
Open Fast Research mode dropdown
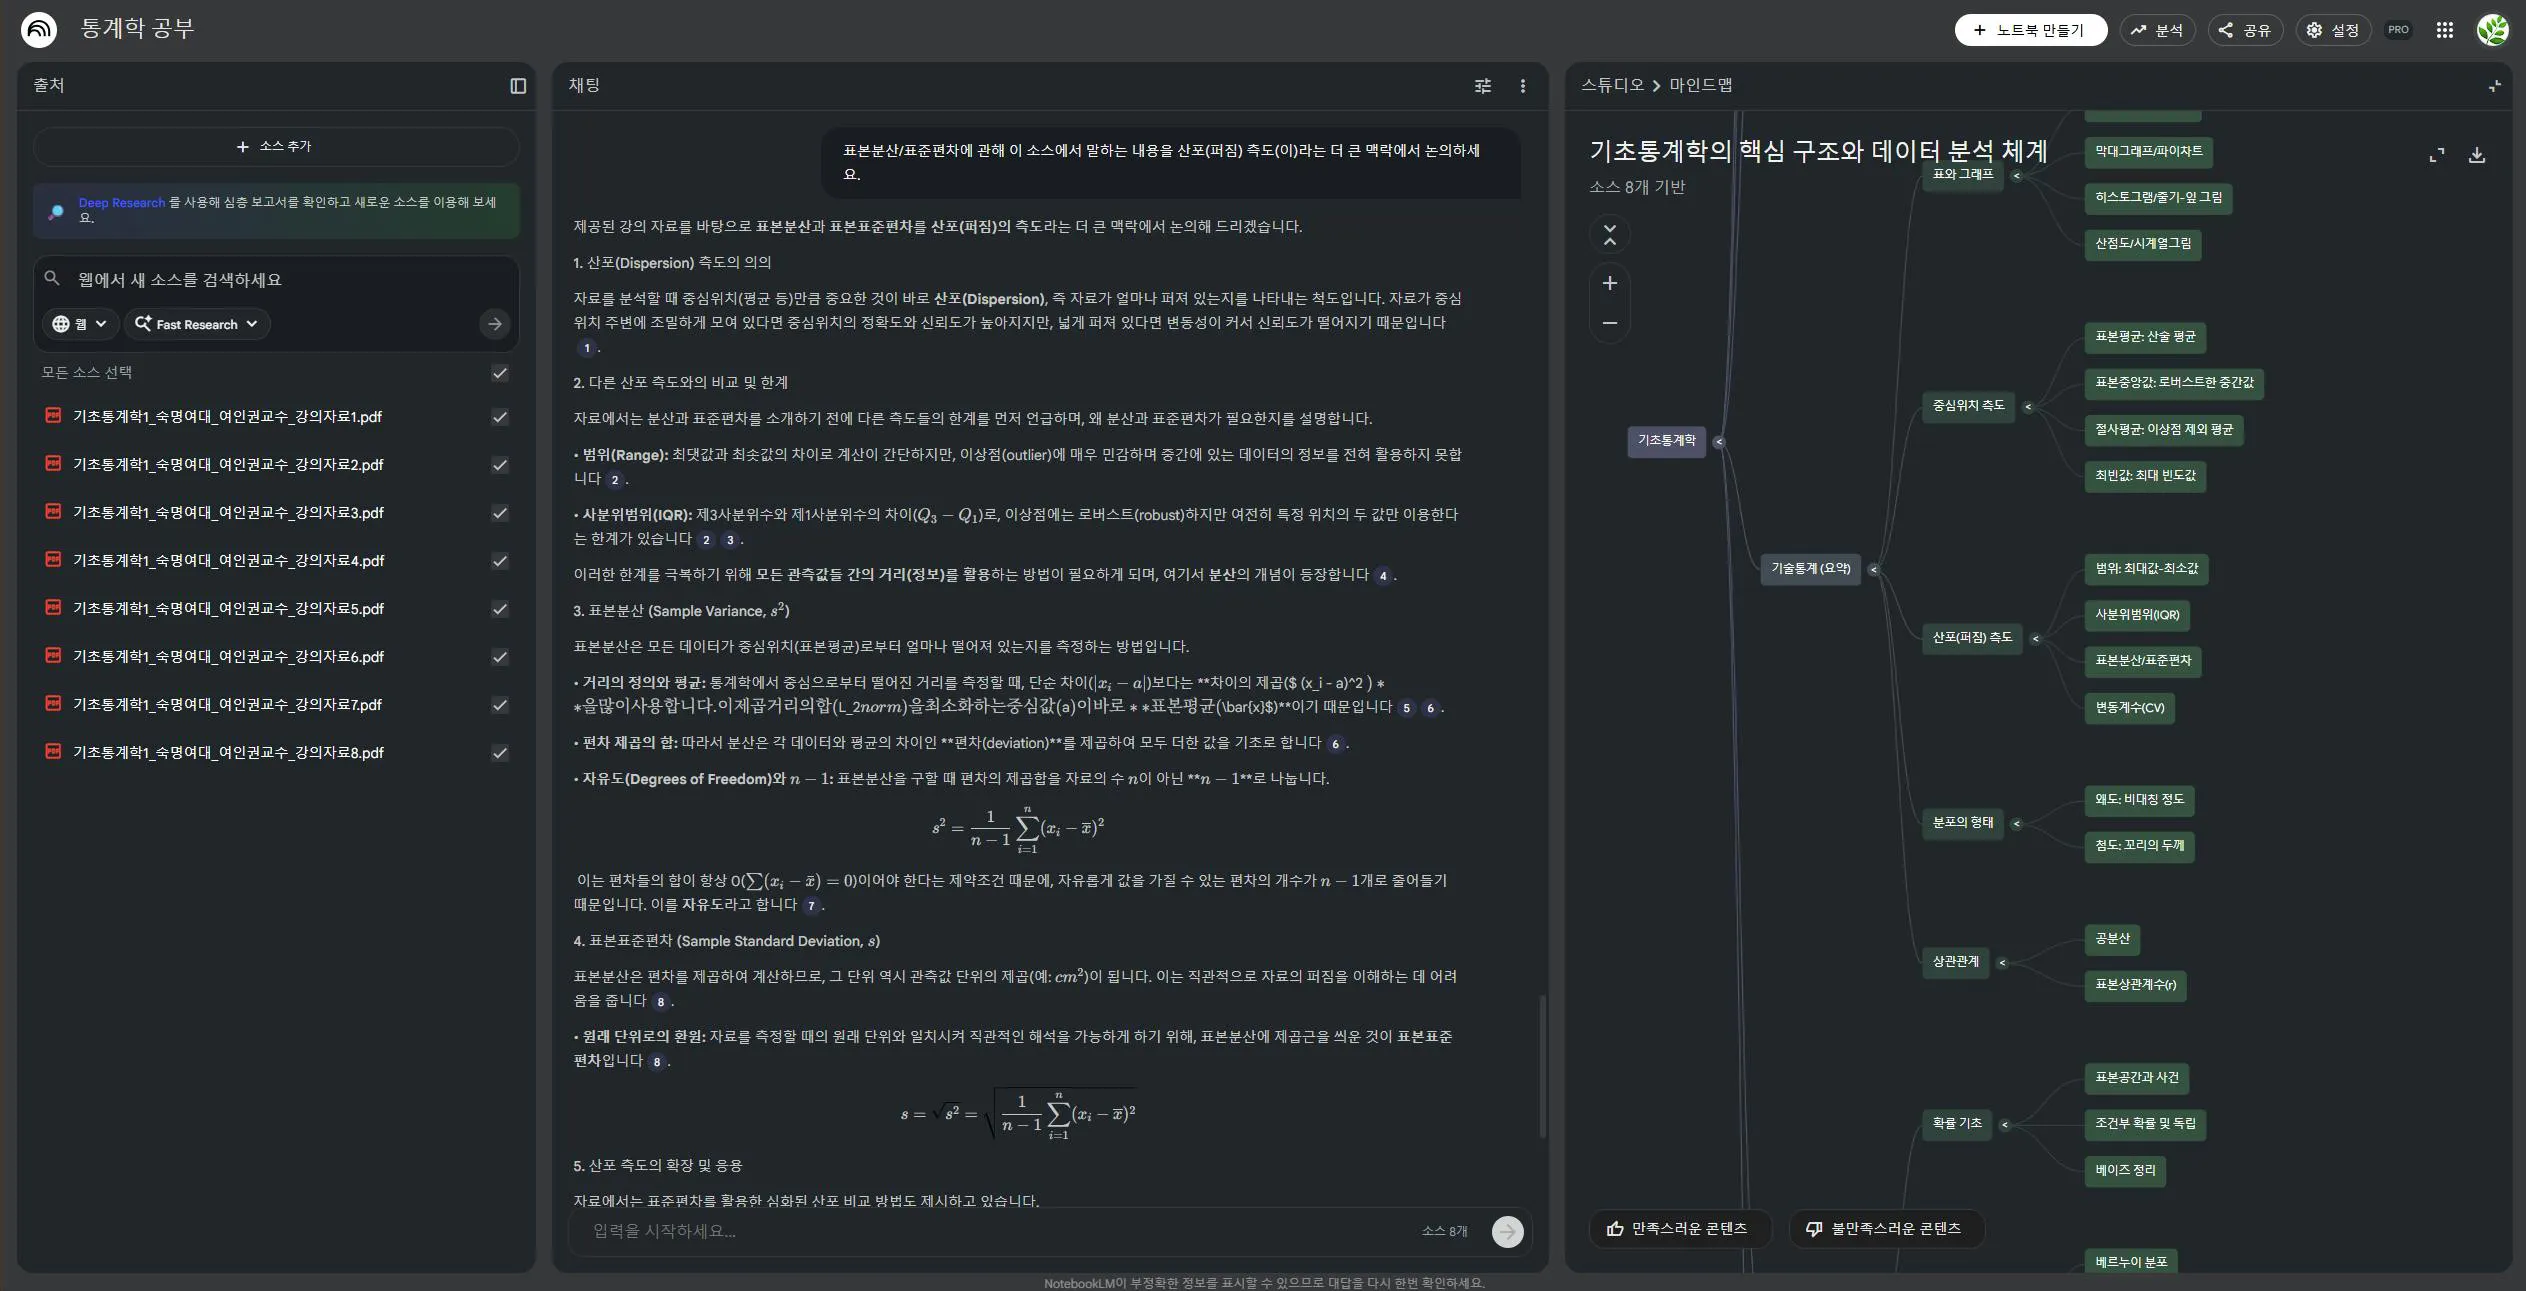point(197,324)
